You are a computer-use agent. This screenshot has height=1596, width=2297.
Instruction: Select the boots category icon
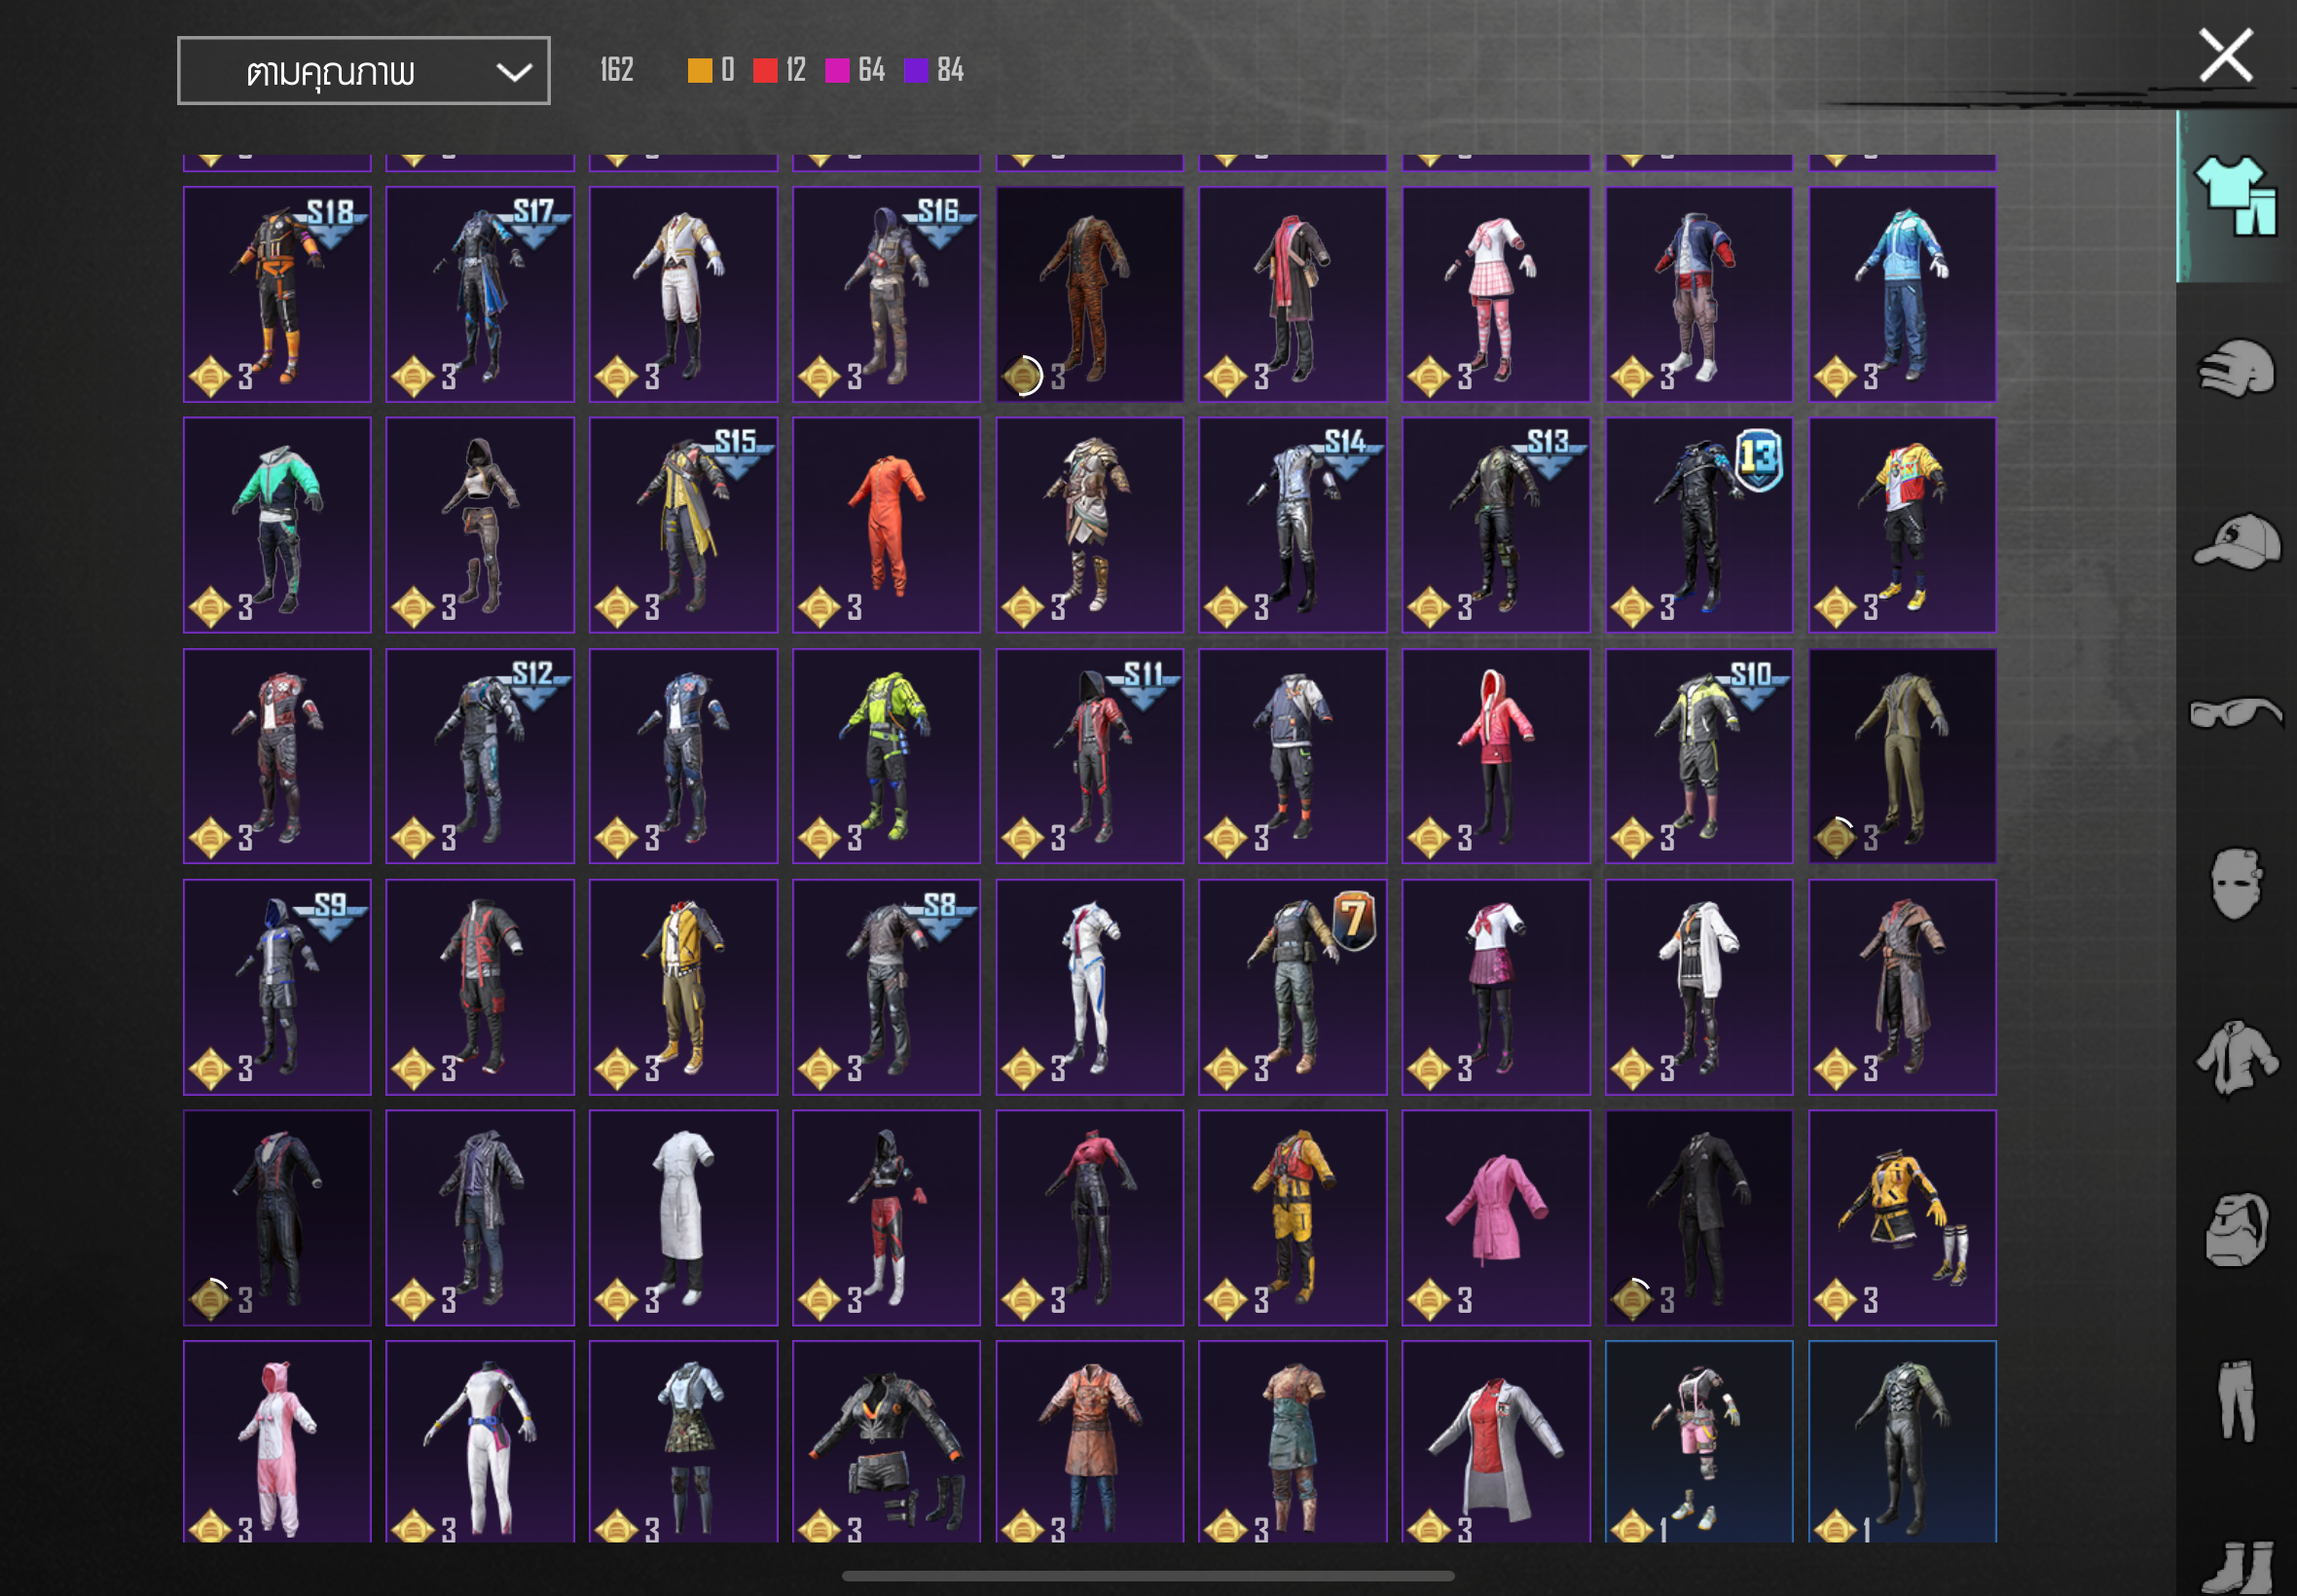click(2236, 1567)
